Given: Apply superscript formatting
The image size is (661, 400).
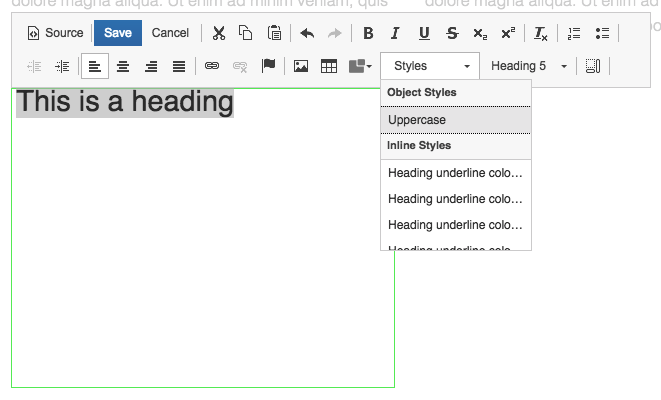Looking at the screenshot, I should pyautogui.click(x=508, y=33).
